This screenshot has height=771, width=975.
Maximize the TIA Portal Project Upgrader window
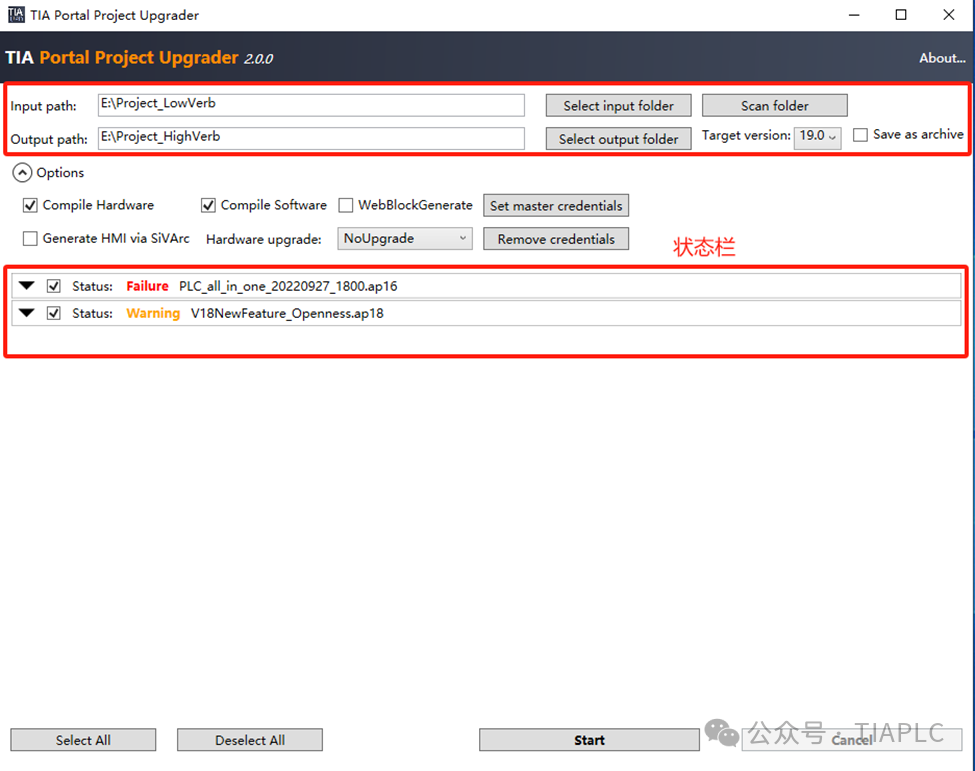click(x=900, y=15)
